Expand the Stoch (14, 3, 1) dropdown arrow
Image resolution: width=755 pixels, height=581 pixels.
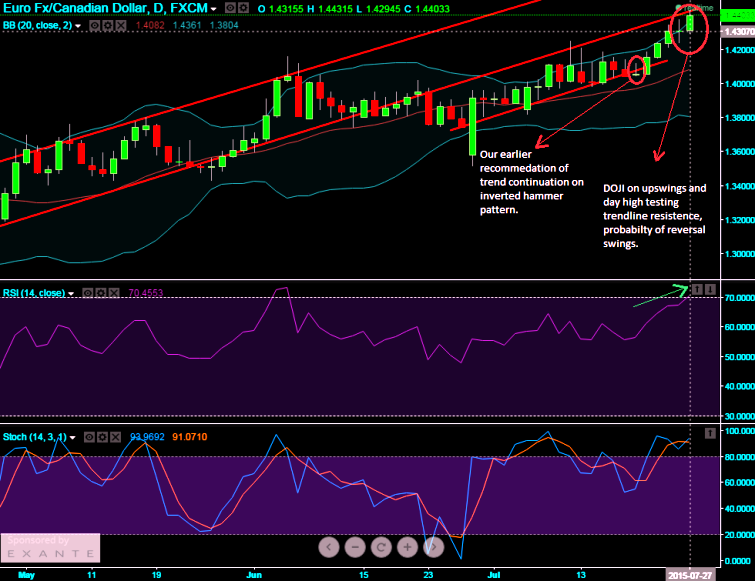coord(72,438)
